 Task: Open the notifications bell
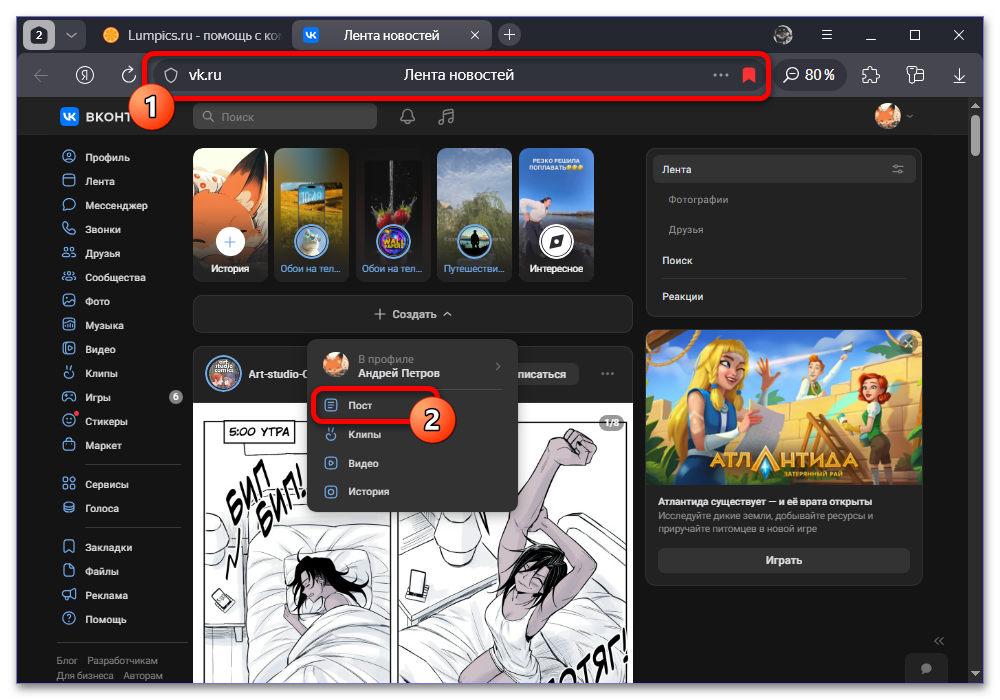(407, 117)
